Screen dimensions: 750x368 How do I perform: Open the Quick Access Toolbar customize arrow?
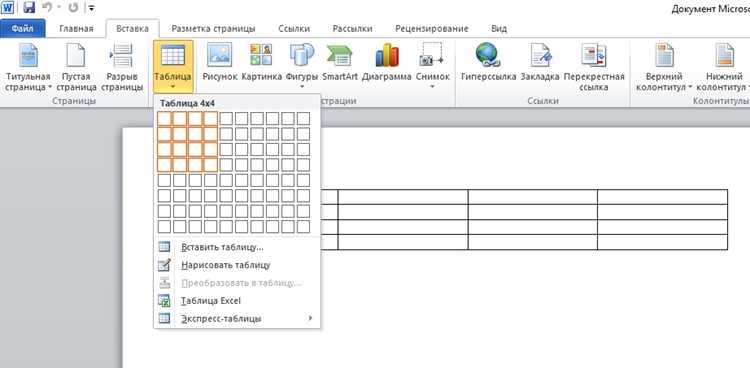(x=91, y=8)
